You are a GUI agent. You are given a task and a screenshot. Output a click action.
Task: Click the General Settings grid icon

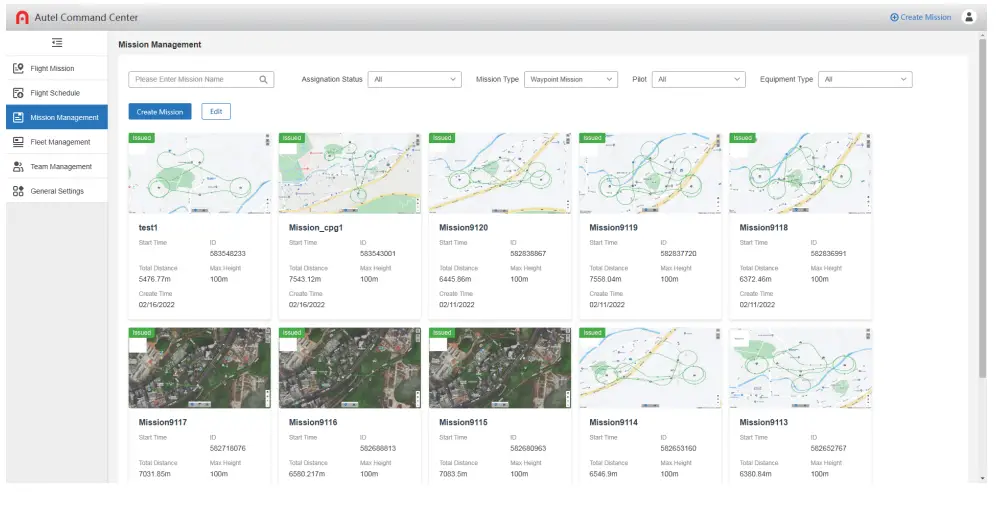pyautogui.click(x=18, y=191)
